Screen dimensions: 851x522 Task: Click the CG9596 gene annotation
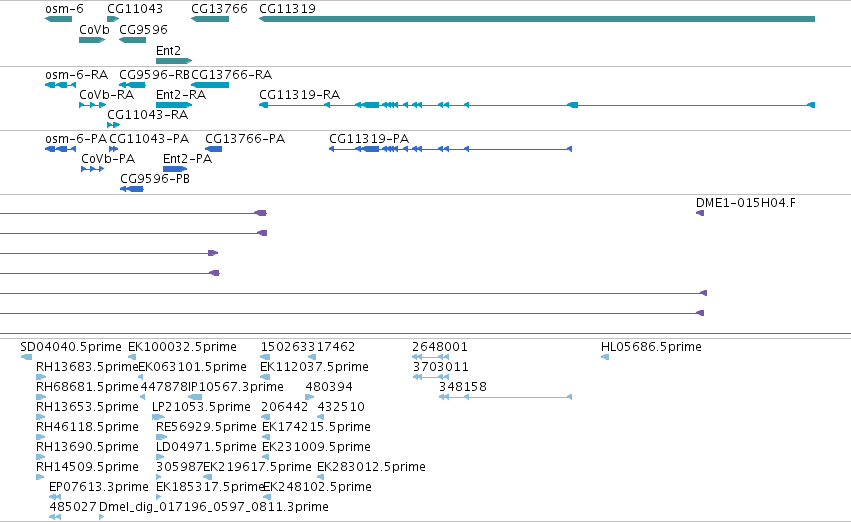132,40
